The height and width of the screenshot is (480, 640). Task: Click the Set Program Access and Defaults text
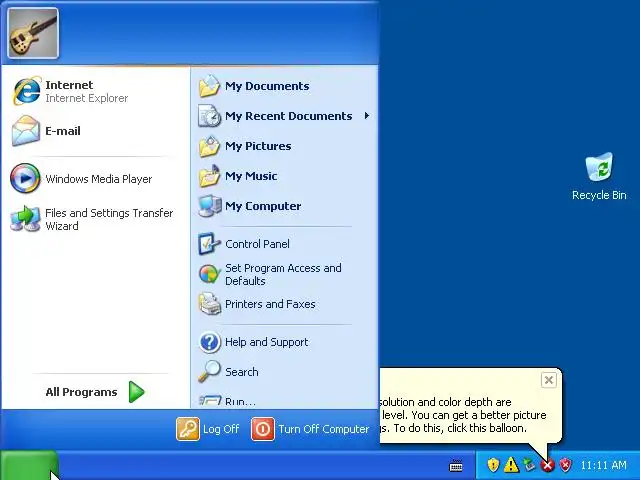283,274
